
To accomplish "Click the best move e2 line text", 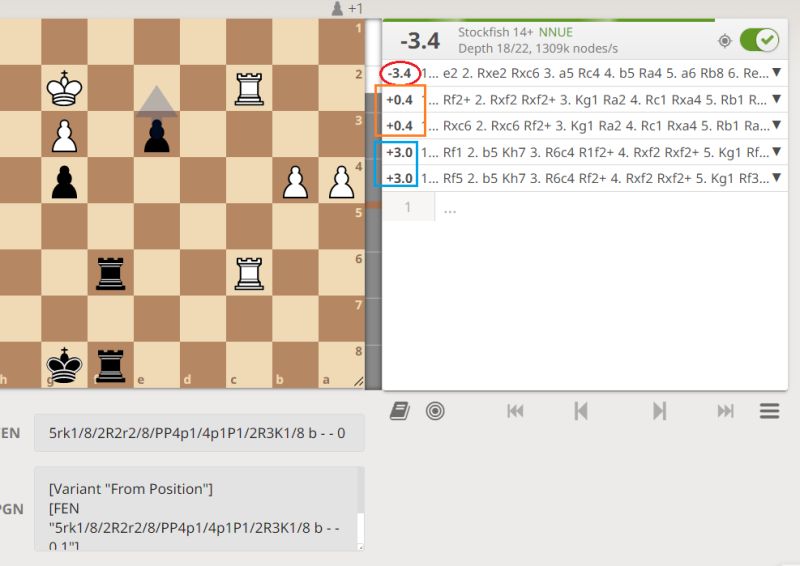I will coord(595,73).
